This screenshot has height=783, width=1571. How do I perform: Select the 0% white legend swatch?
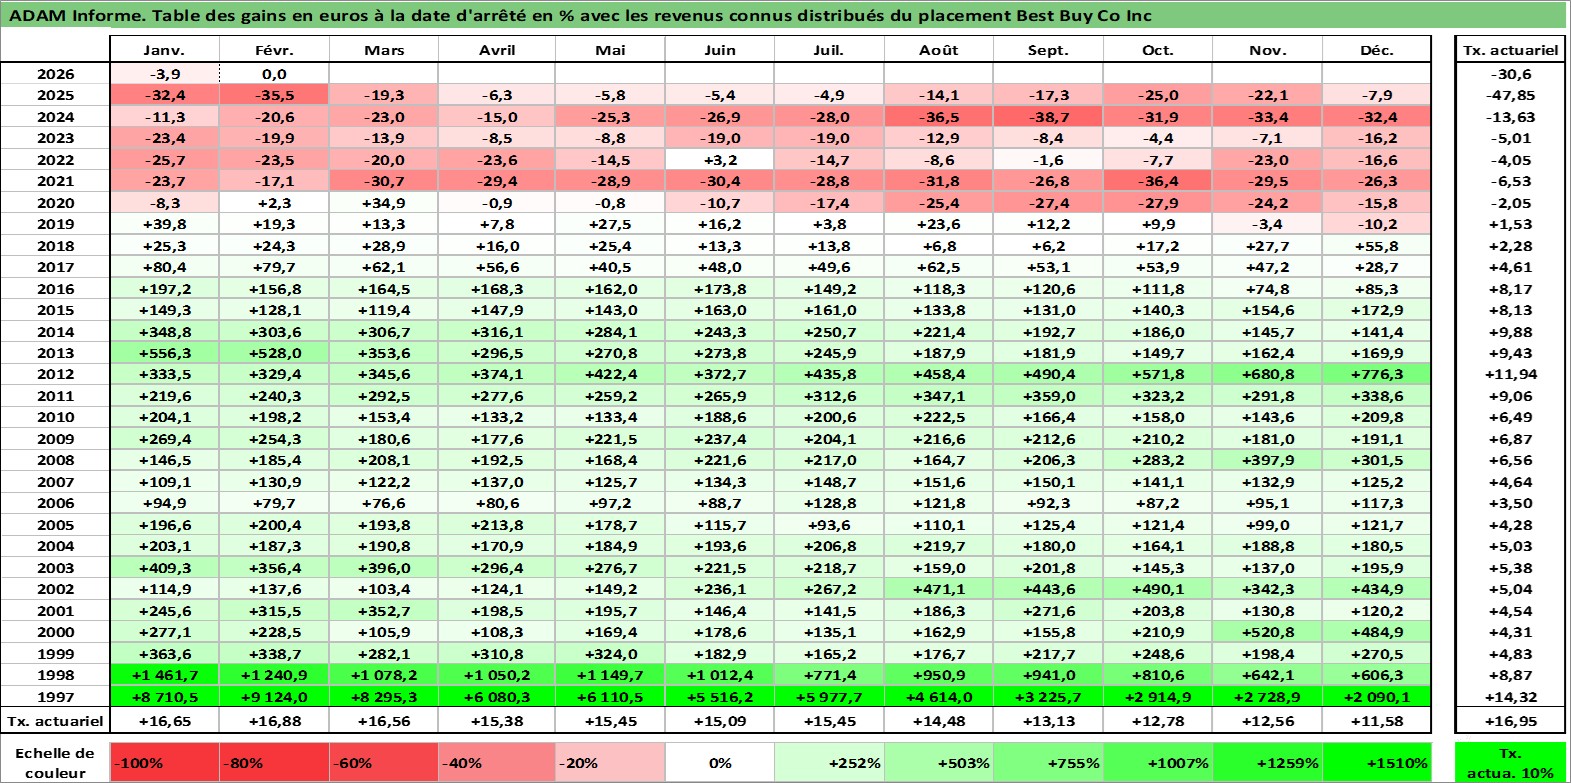[719, 762]
